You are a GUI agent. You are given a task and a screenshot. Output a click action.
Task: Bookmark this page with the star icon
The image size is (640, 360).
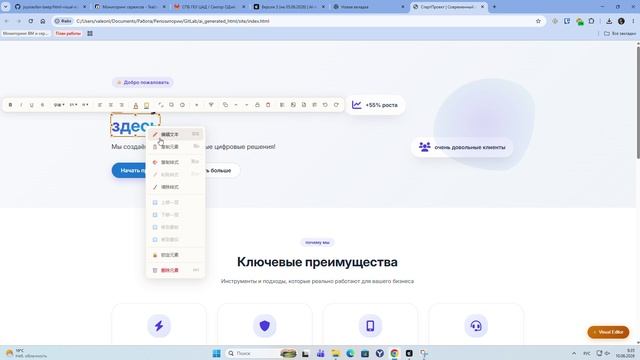coord(538,21)
